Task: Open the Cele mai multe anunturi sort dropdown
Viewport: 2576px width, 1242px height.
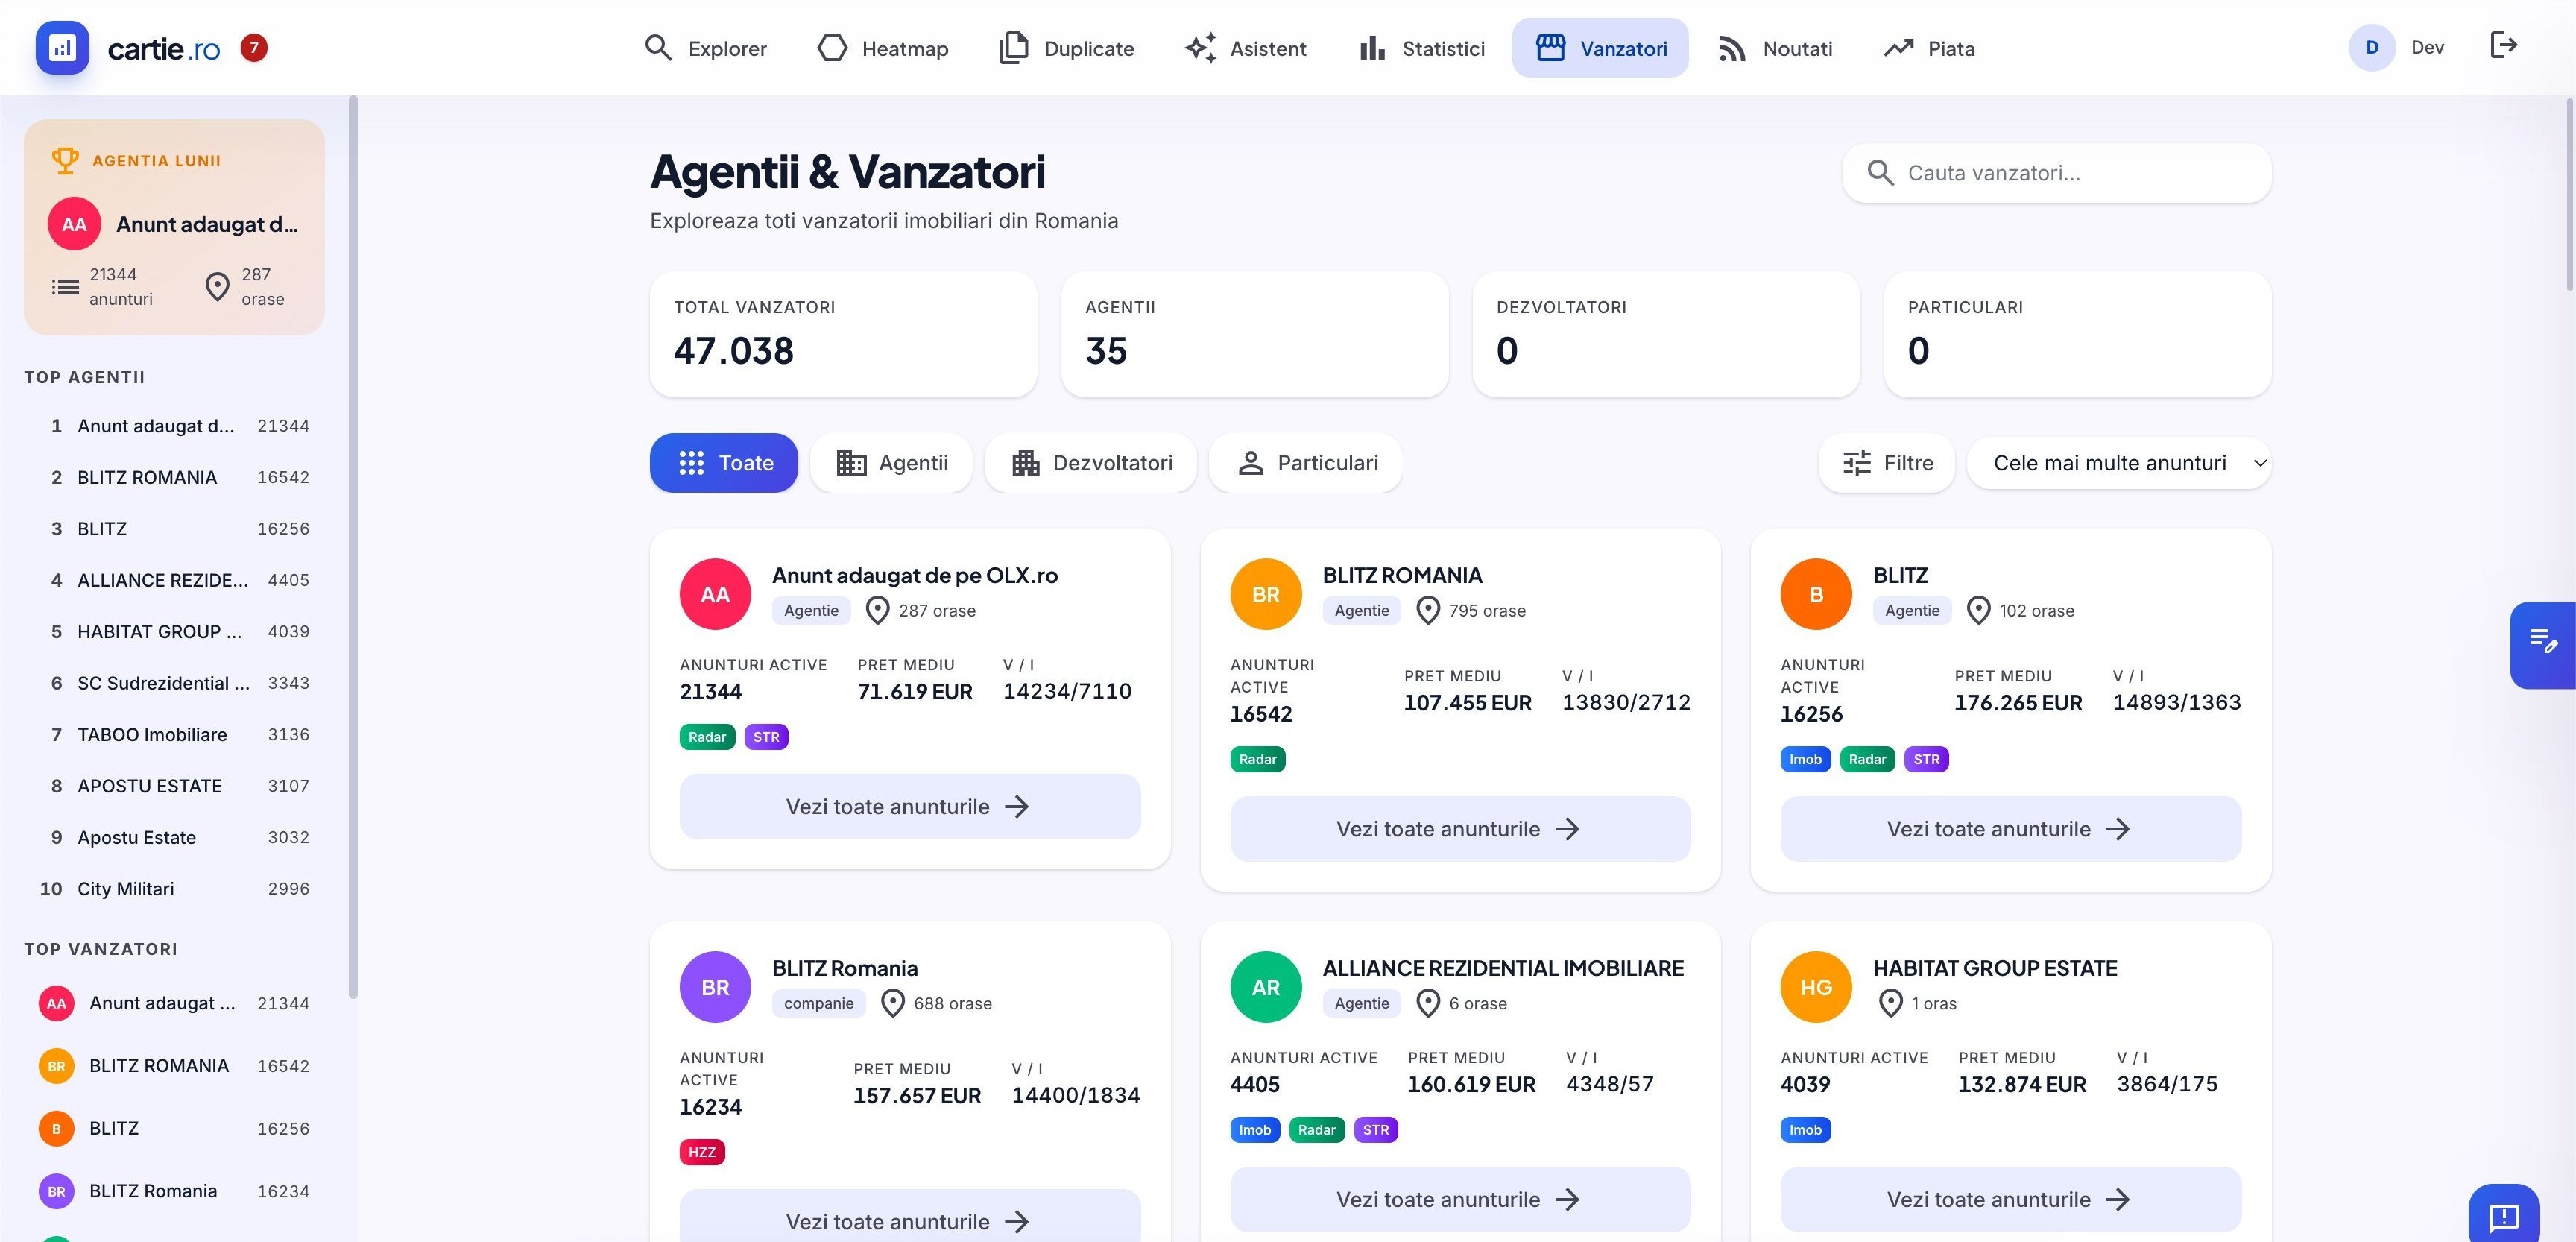Action: click(2119, 463)
